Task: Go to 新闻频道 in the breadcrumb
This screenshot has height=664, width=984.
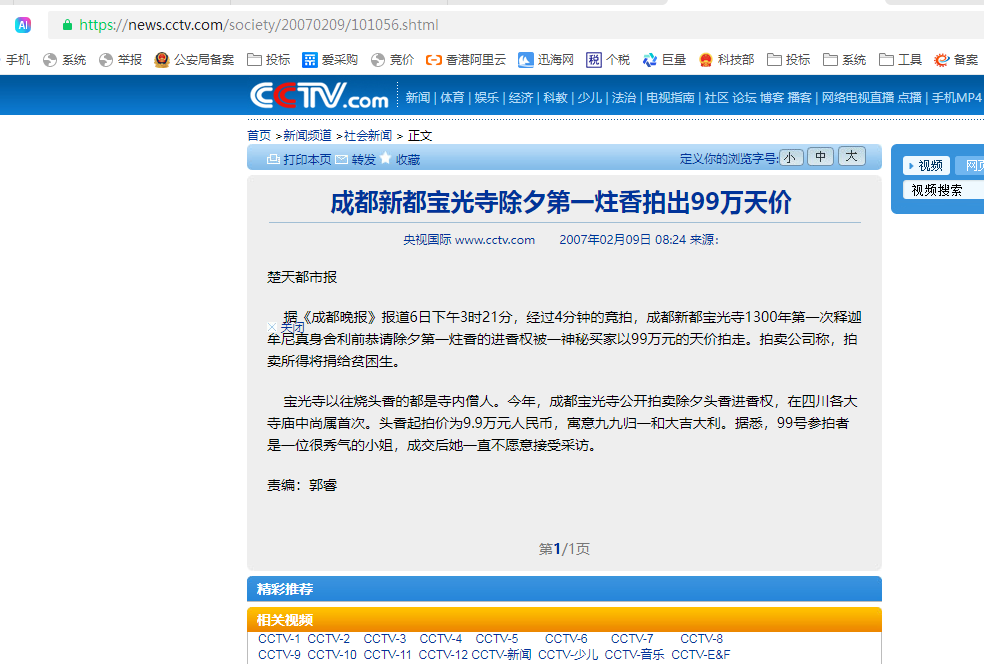Action: [x=307, y=136]
